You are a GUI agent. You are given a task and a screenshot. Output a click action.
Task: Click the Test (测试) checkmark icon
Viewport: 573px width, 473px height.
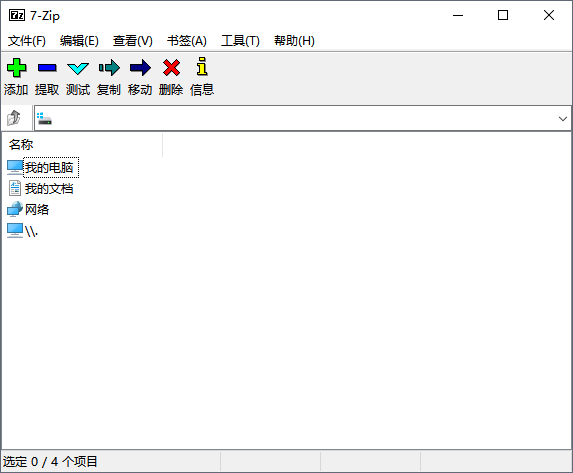point(78,68)
